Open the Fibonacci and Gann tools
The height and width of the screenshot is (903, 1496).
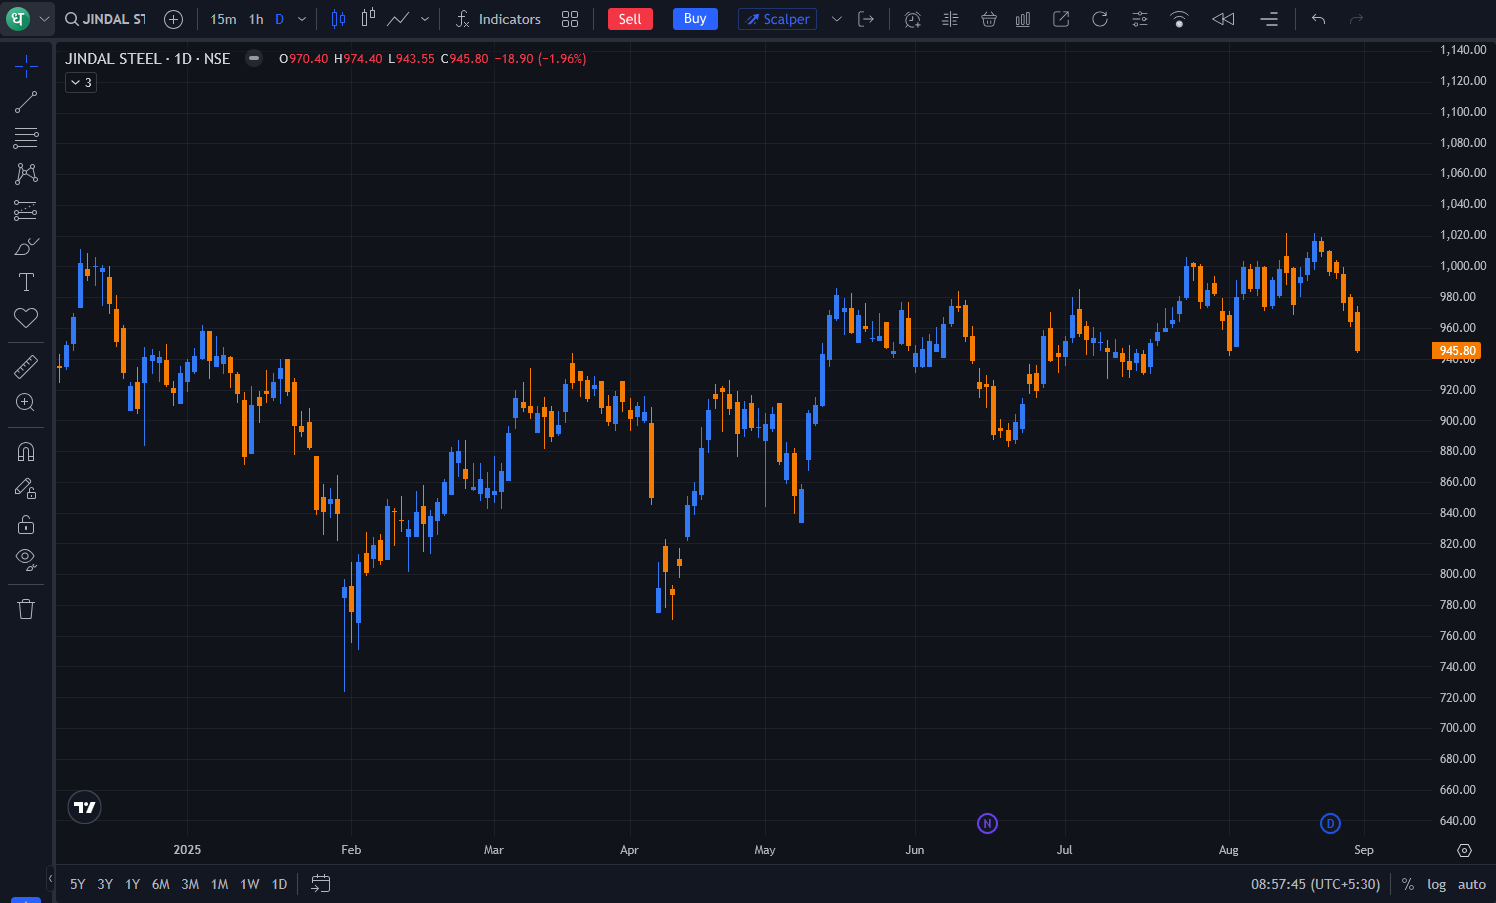point(26,138)
